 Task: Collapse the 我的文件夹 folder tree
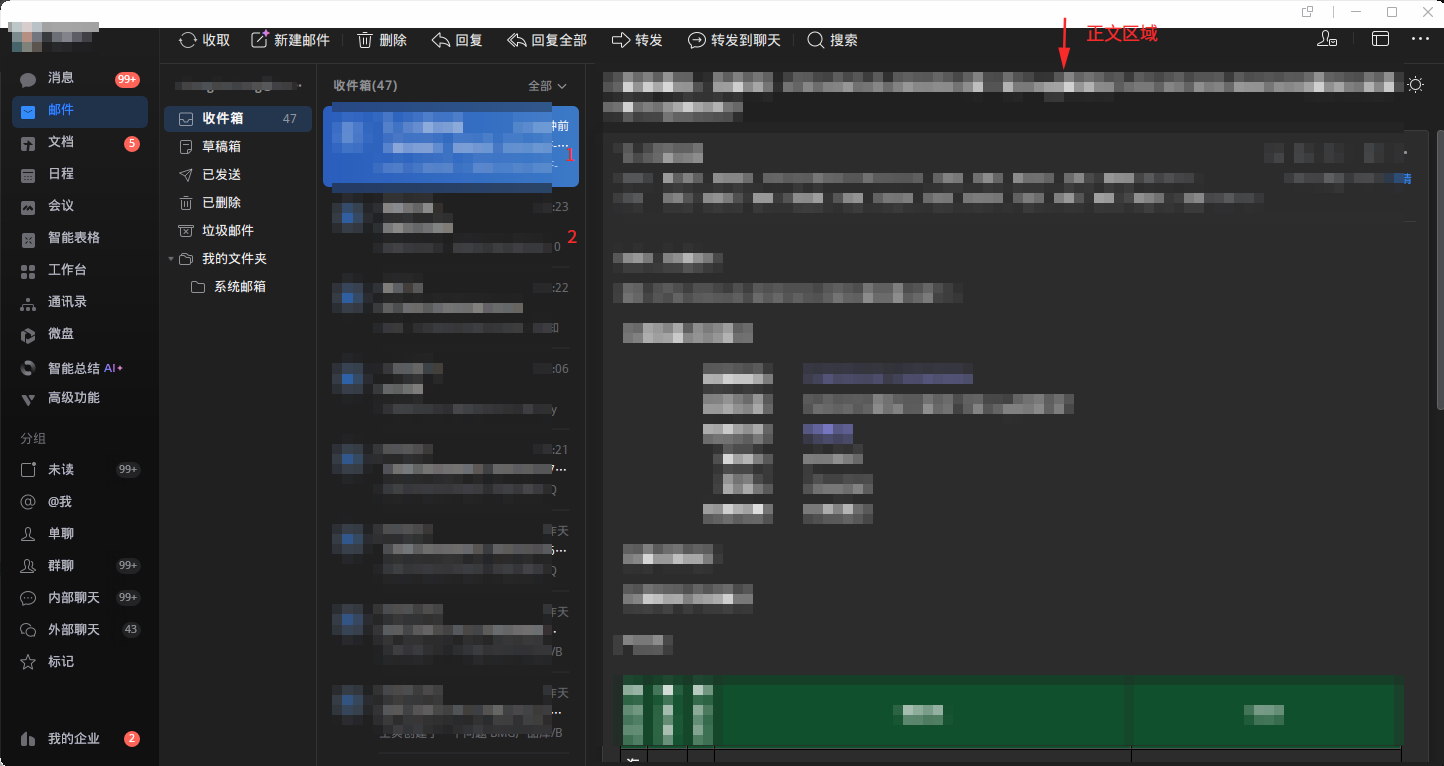click(x=171, y=259)
